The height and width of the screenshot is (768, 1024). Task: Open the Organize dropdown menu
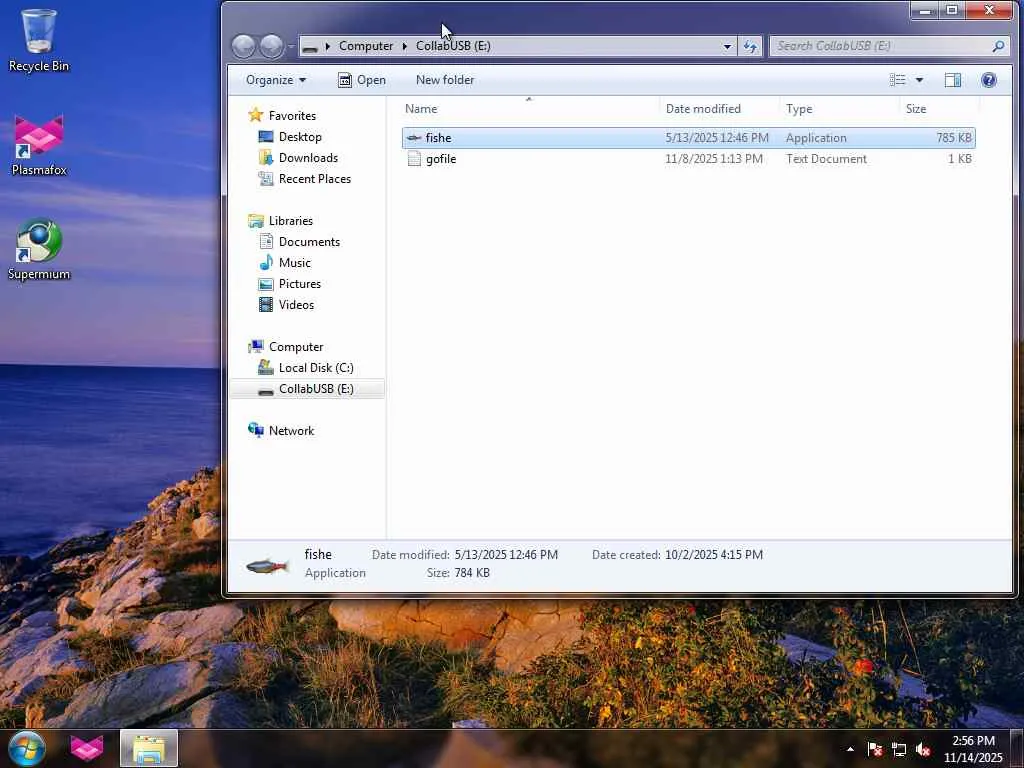(x=276, y=80)
